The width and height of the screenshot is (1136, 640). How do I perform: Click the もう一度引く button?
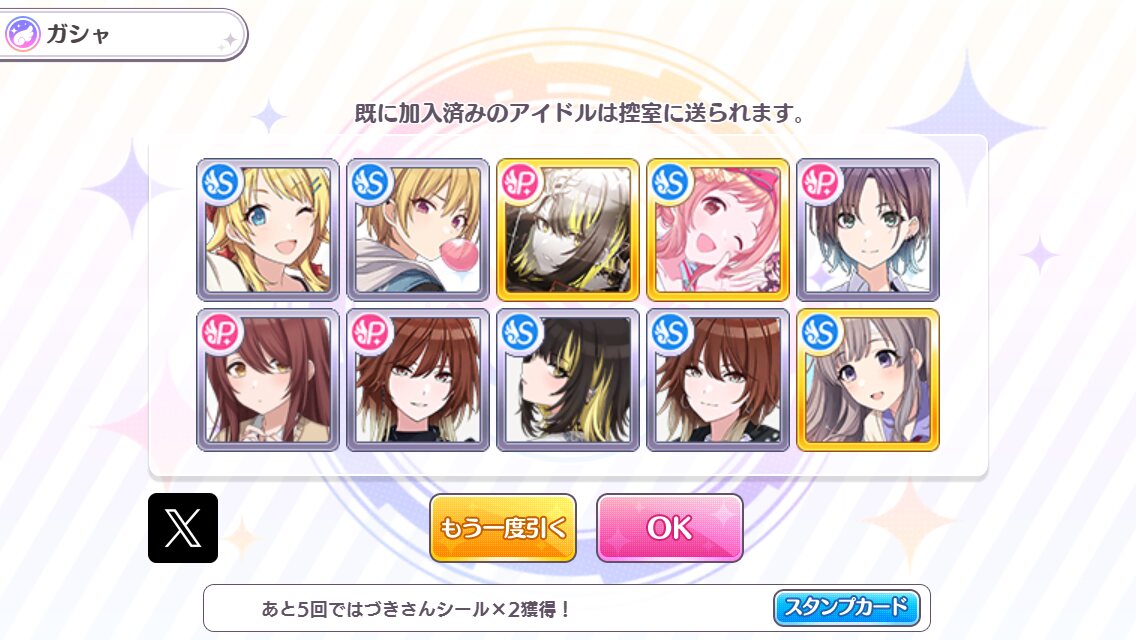503,528
